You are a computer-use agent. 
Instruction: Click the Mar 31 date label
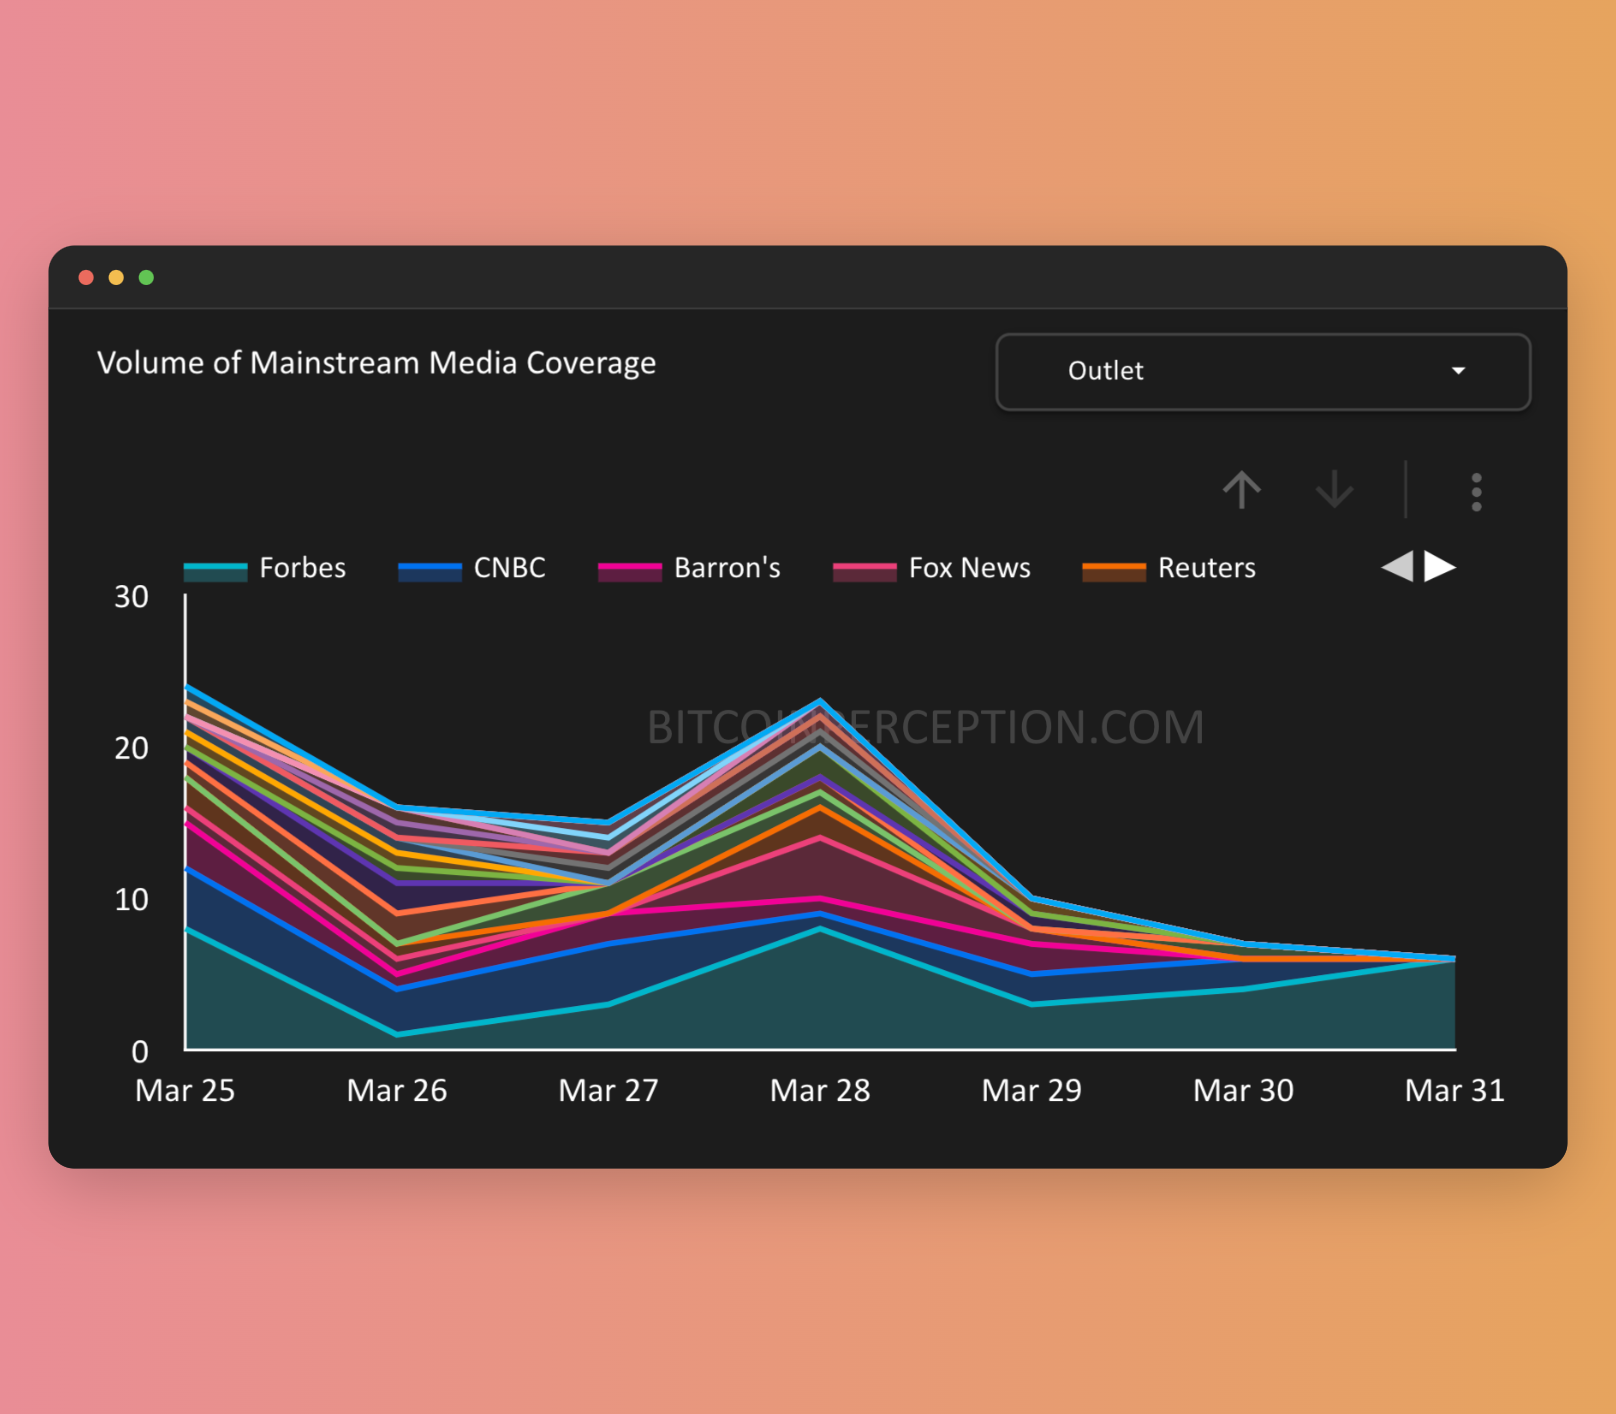click(1454, 1090)
